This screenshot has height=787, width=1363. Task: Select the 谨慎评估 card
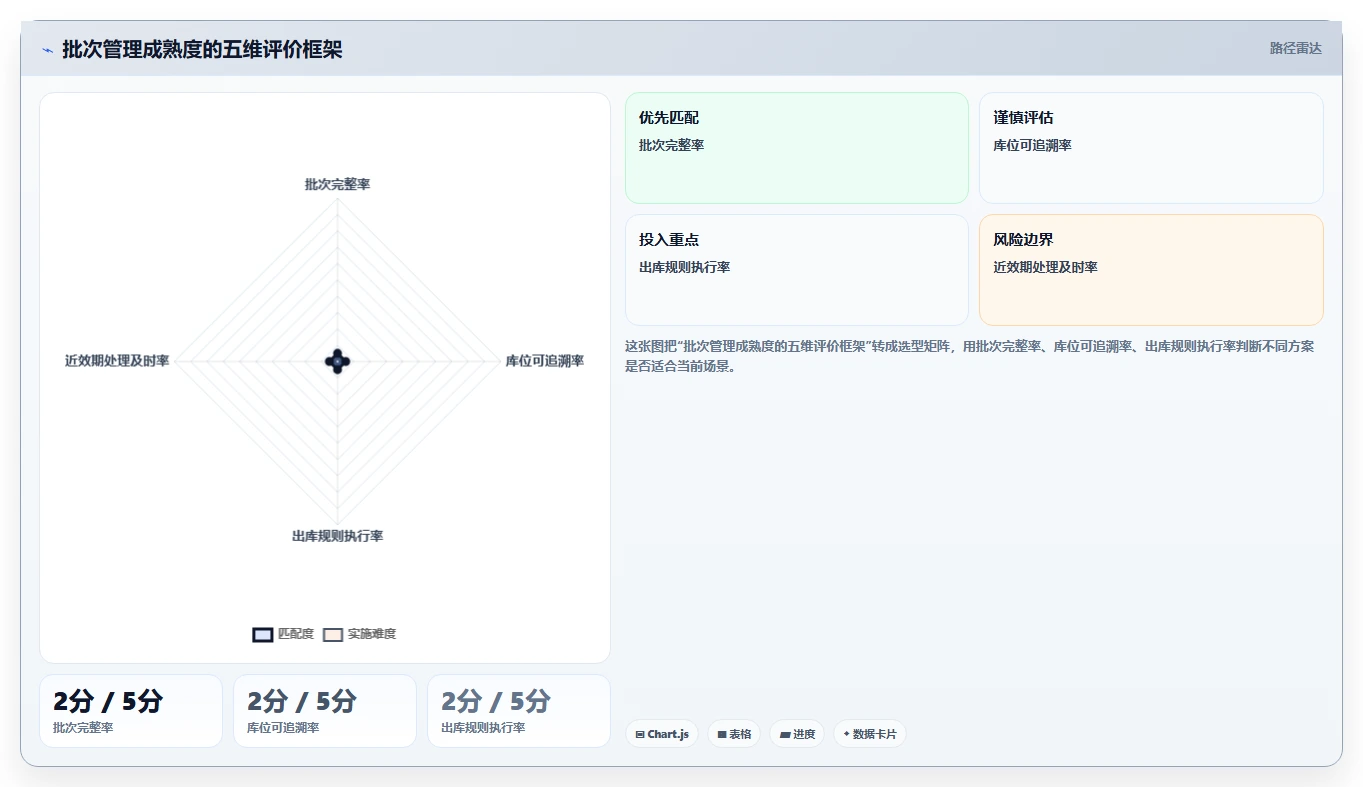pyautogui.click(x=1151, y=148)
